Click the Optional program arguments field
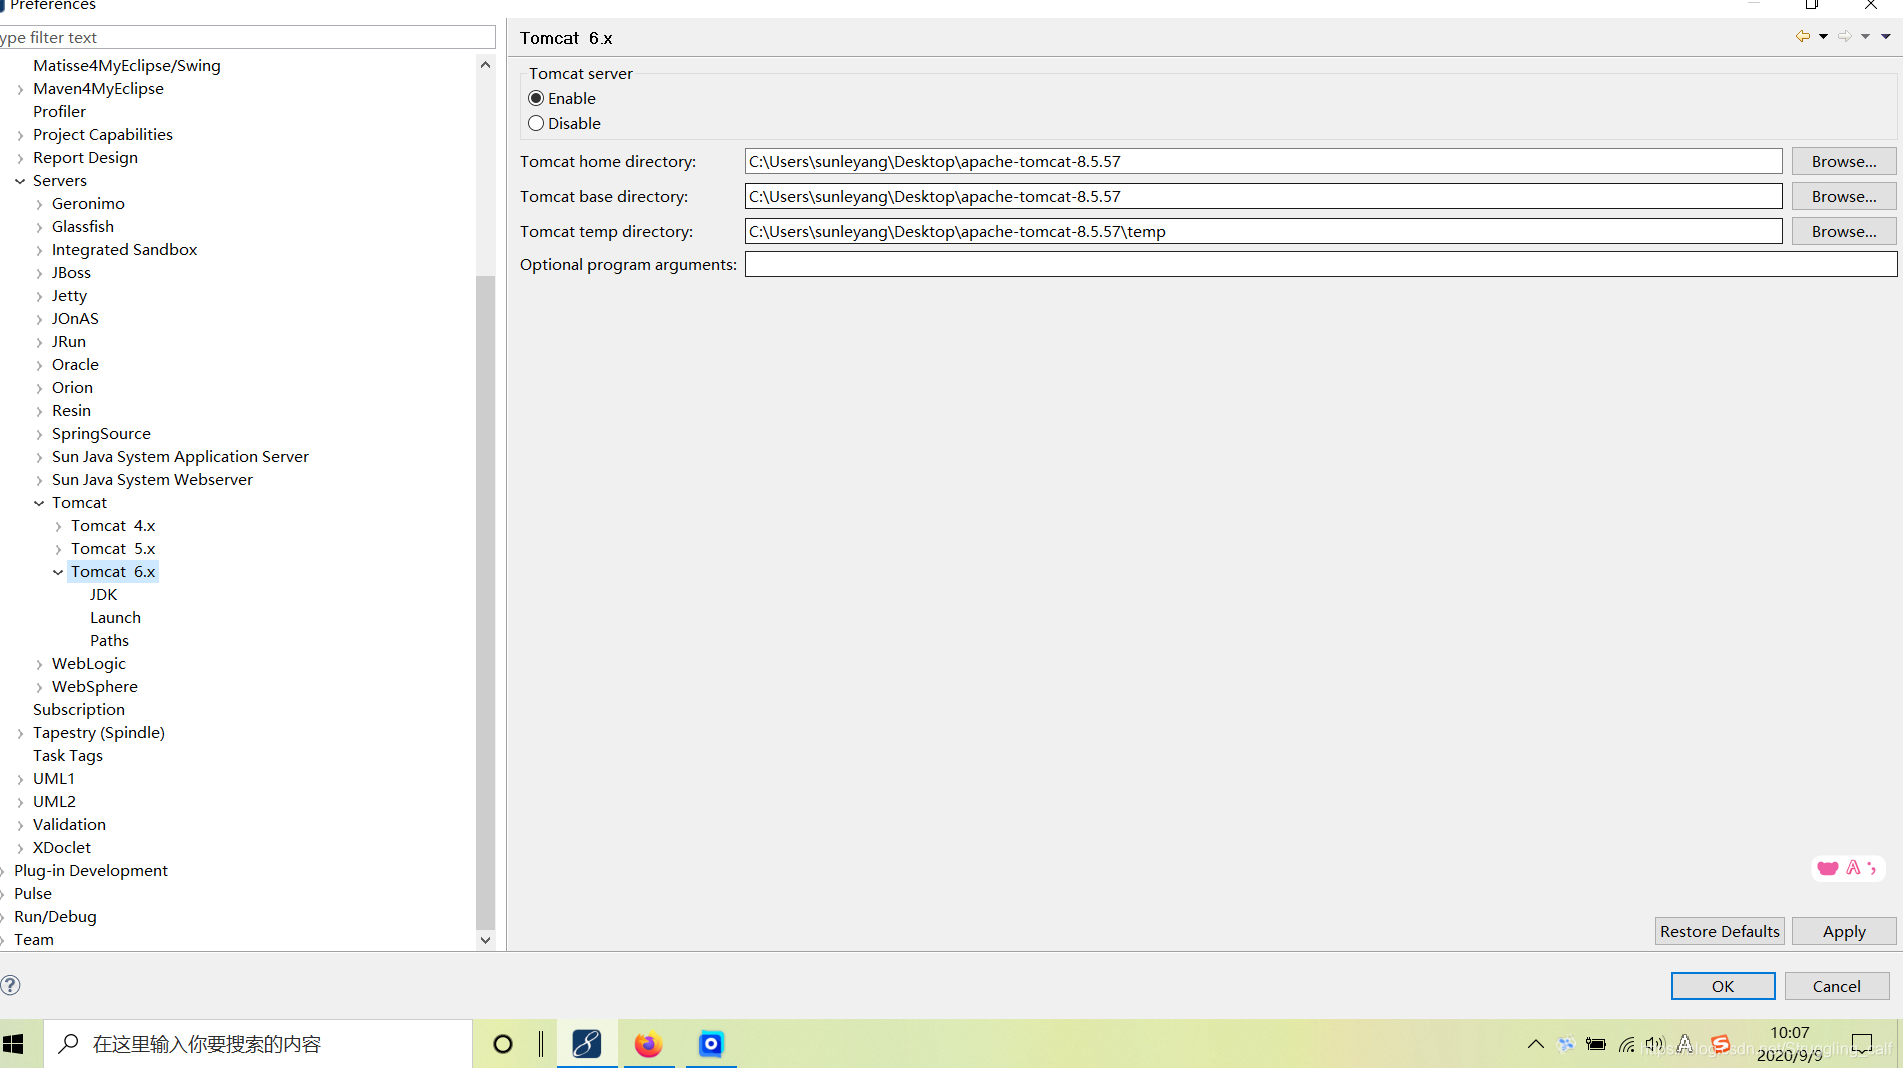Image resolution: width=1903 pixels, height=1068 pixels. pyautogui.click(x=1320, y=264)
